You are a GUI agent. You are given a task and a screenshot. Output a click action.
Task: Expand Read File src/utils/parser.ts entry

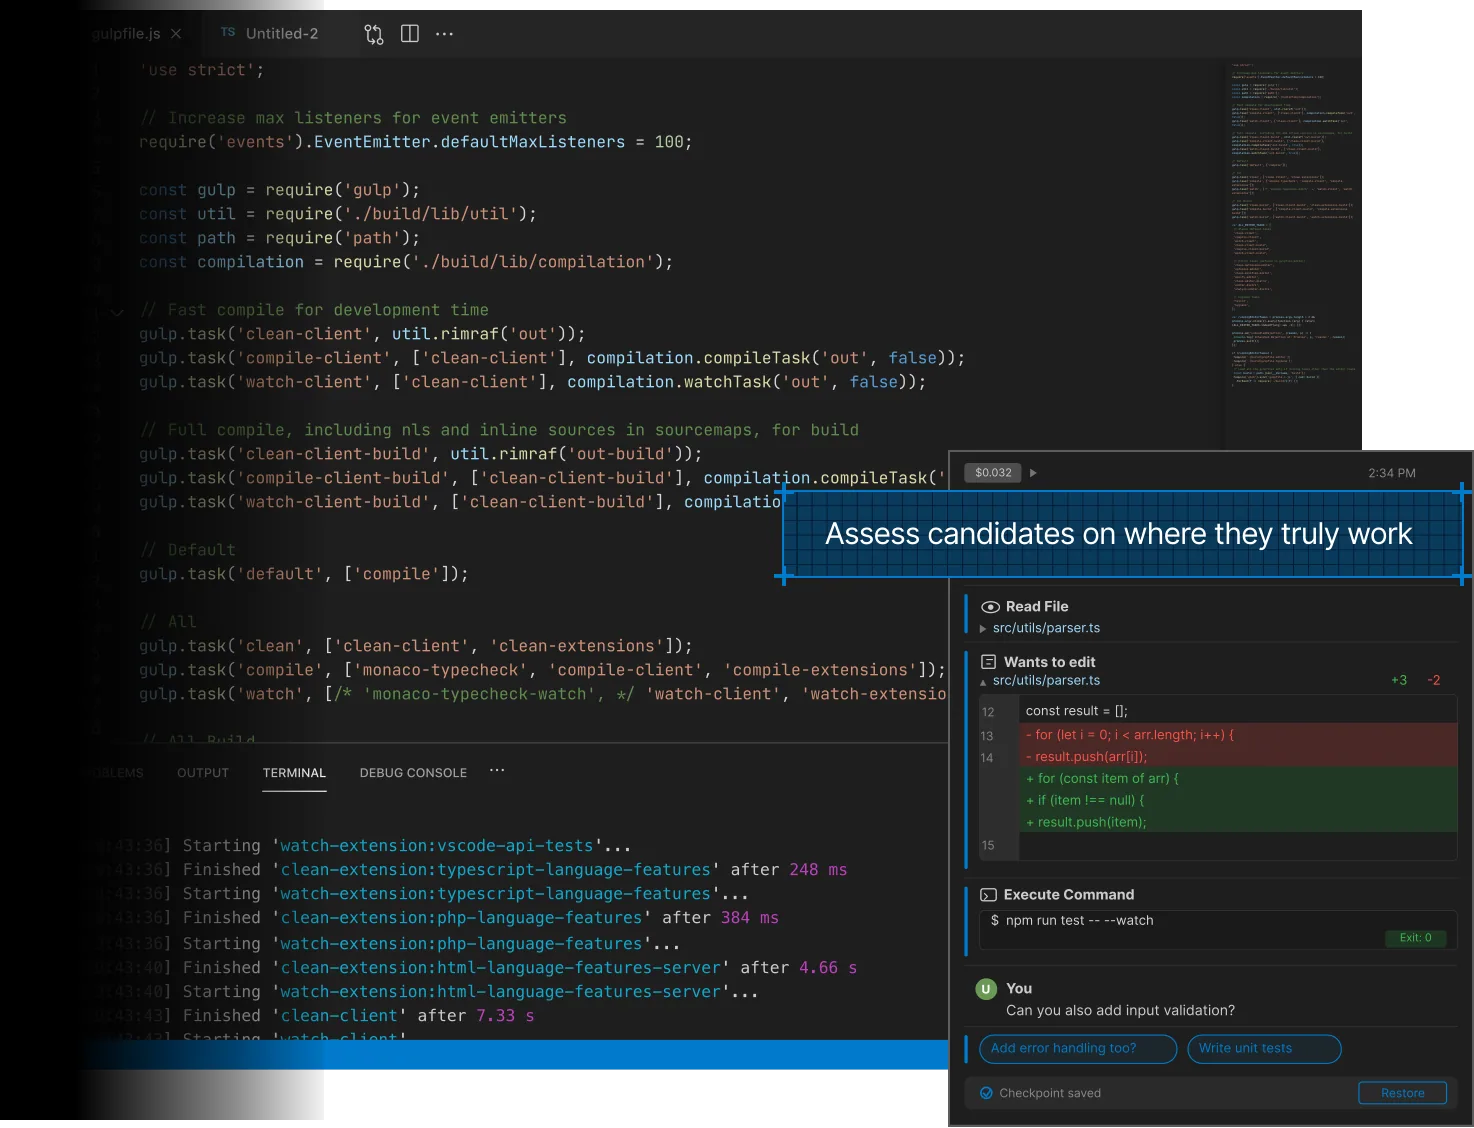pos(983,629)
